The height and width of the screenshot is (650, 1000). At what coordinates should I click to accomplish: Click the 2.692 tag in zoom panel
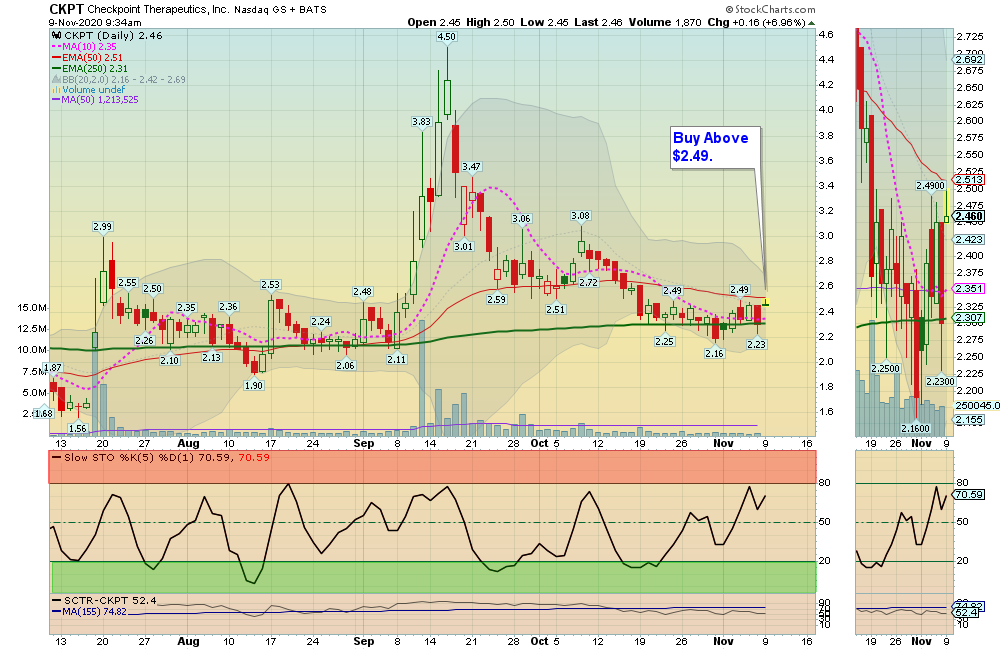pyautogui.click(x=969, y=59)
